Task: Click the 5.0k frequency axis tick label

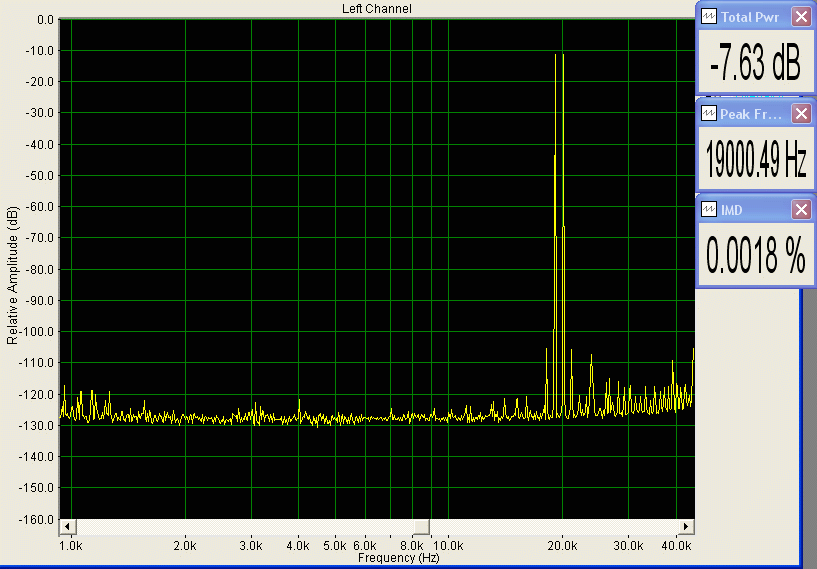Action: 335,546
